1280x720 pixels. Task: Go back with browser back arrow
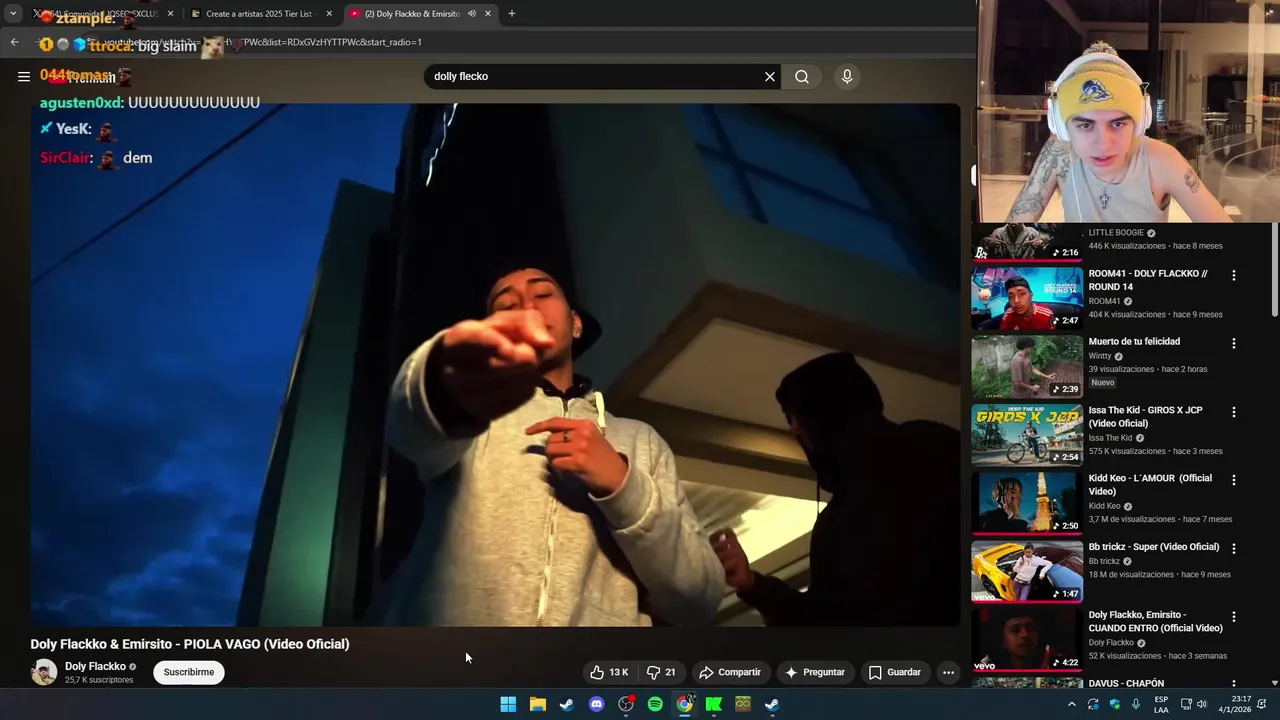pos(14,42)
